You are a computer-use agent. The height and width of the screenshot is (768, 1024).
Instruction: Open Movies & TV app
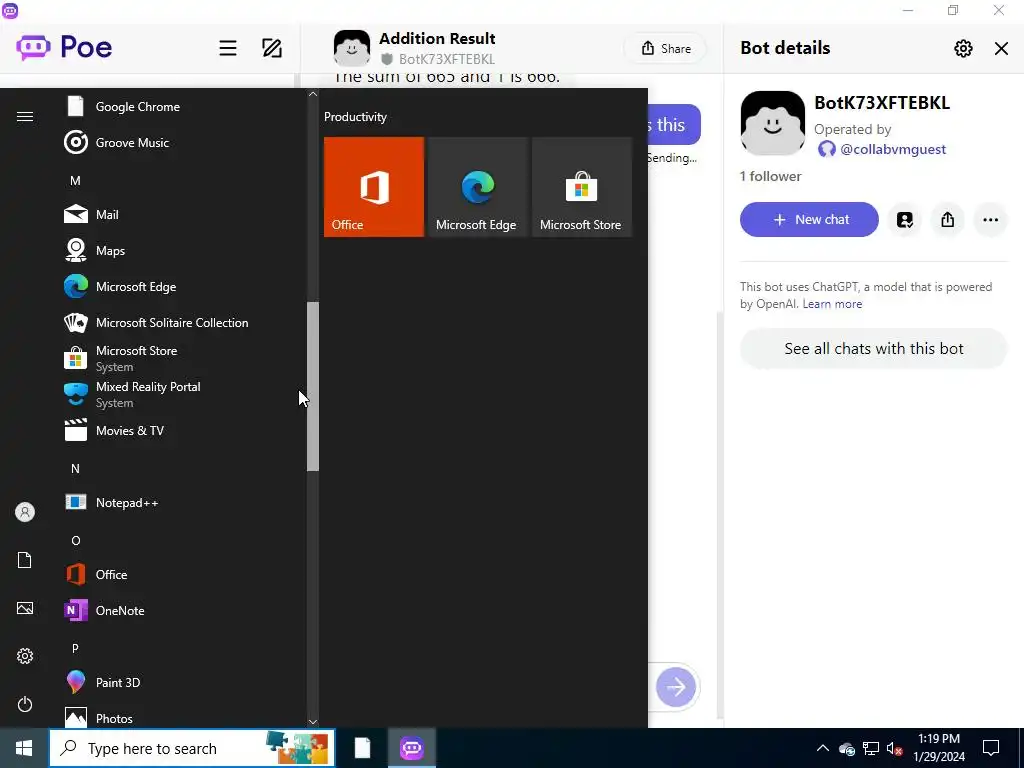[x=182, y=430]
